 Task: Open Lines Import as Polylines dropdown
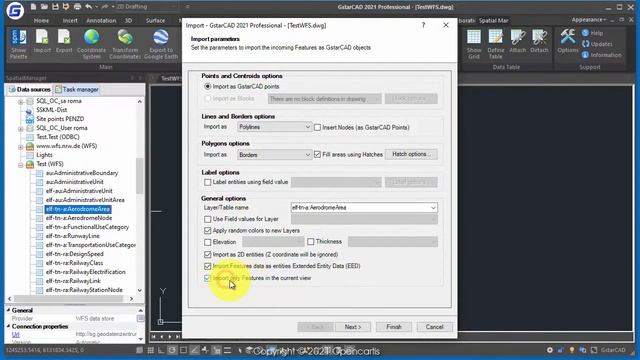[274, 127]
